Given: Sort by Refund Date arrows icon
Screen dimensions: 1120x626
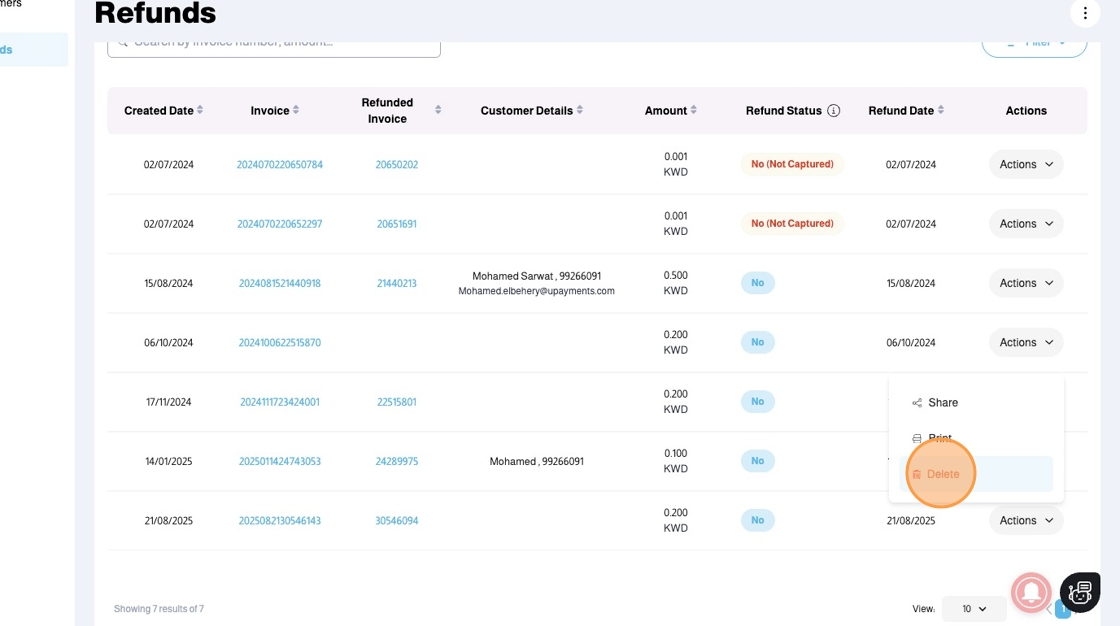Looking at the screenshot, I should [x=941, y=110].
